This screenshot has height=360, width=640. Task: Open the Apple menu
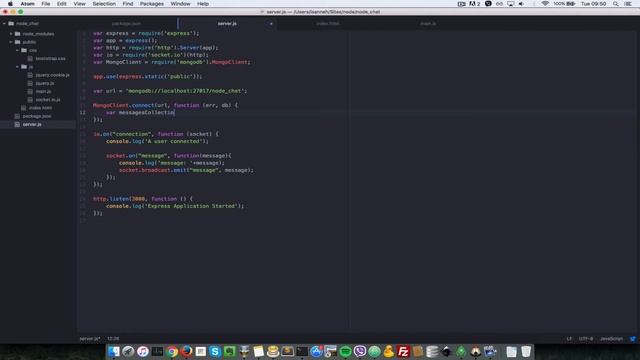[x=10, y=4]
